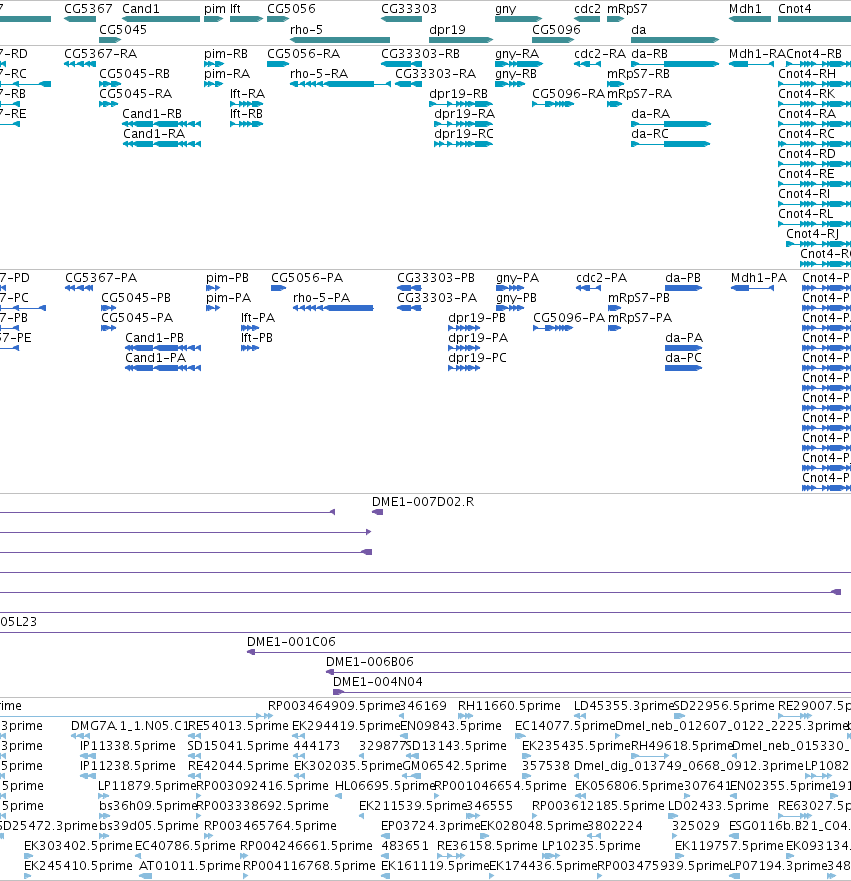
Task: Click BAC clone DME1-006B06 label
Action: click(x=370, y=661)
